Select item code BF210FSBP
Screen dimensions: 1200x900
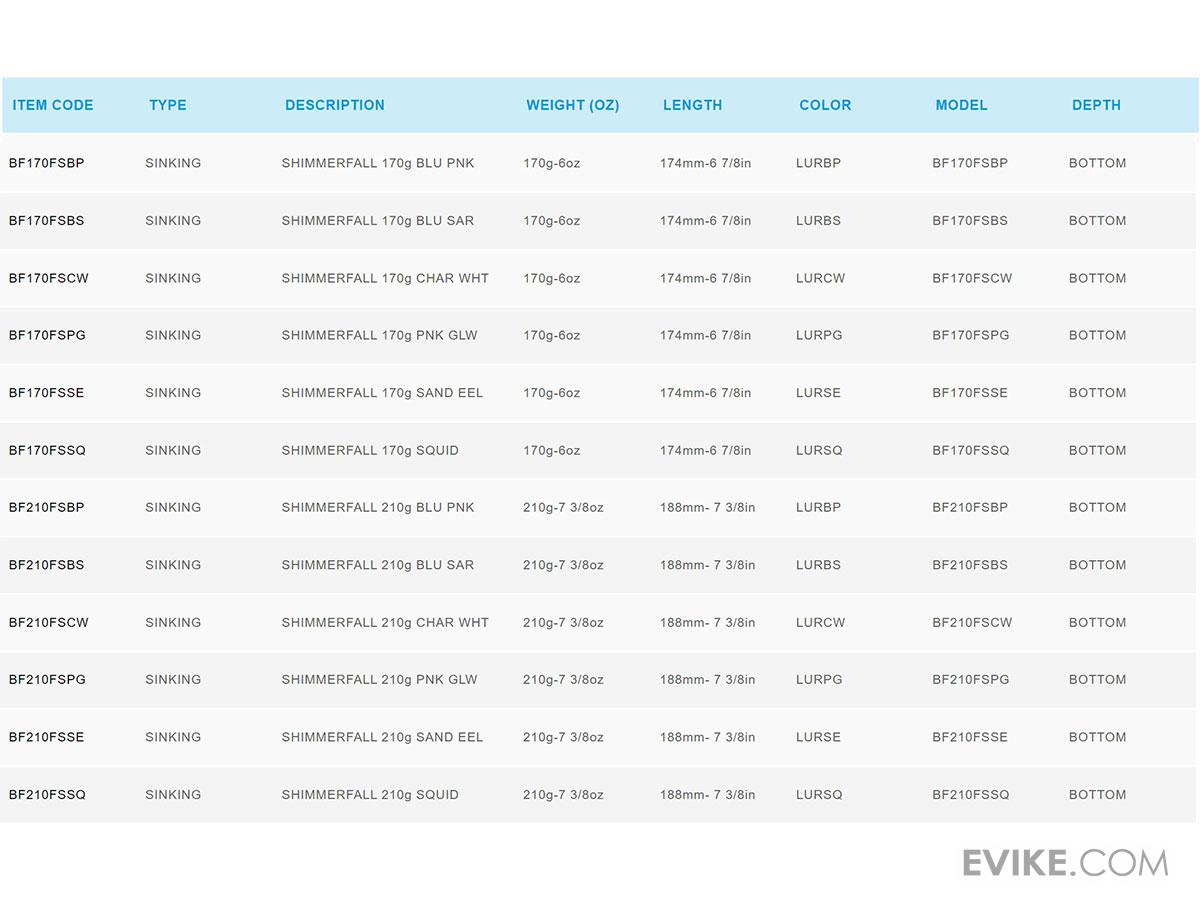pyautogui.click(x=47, y=507)
